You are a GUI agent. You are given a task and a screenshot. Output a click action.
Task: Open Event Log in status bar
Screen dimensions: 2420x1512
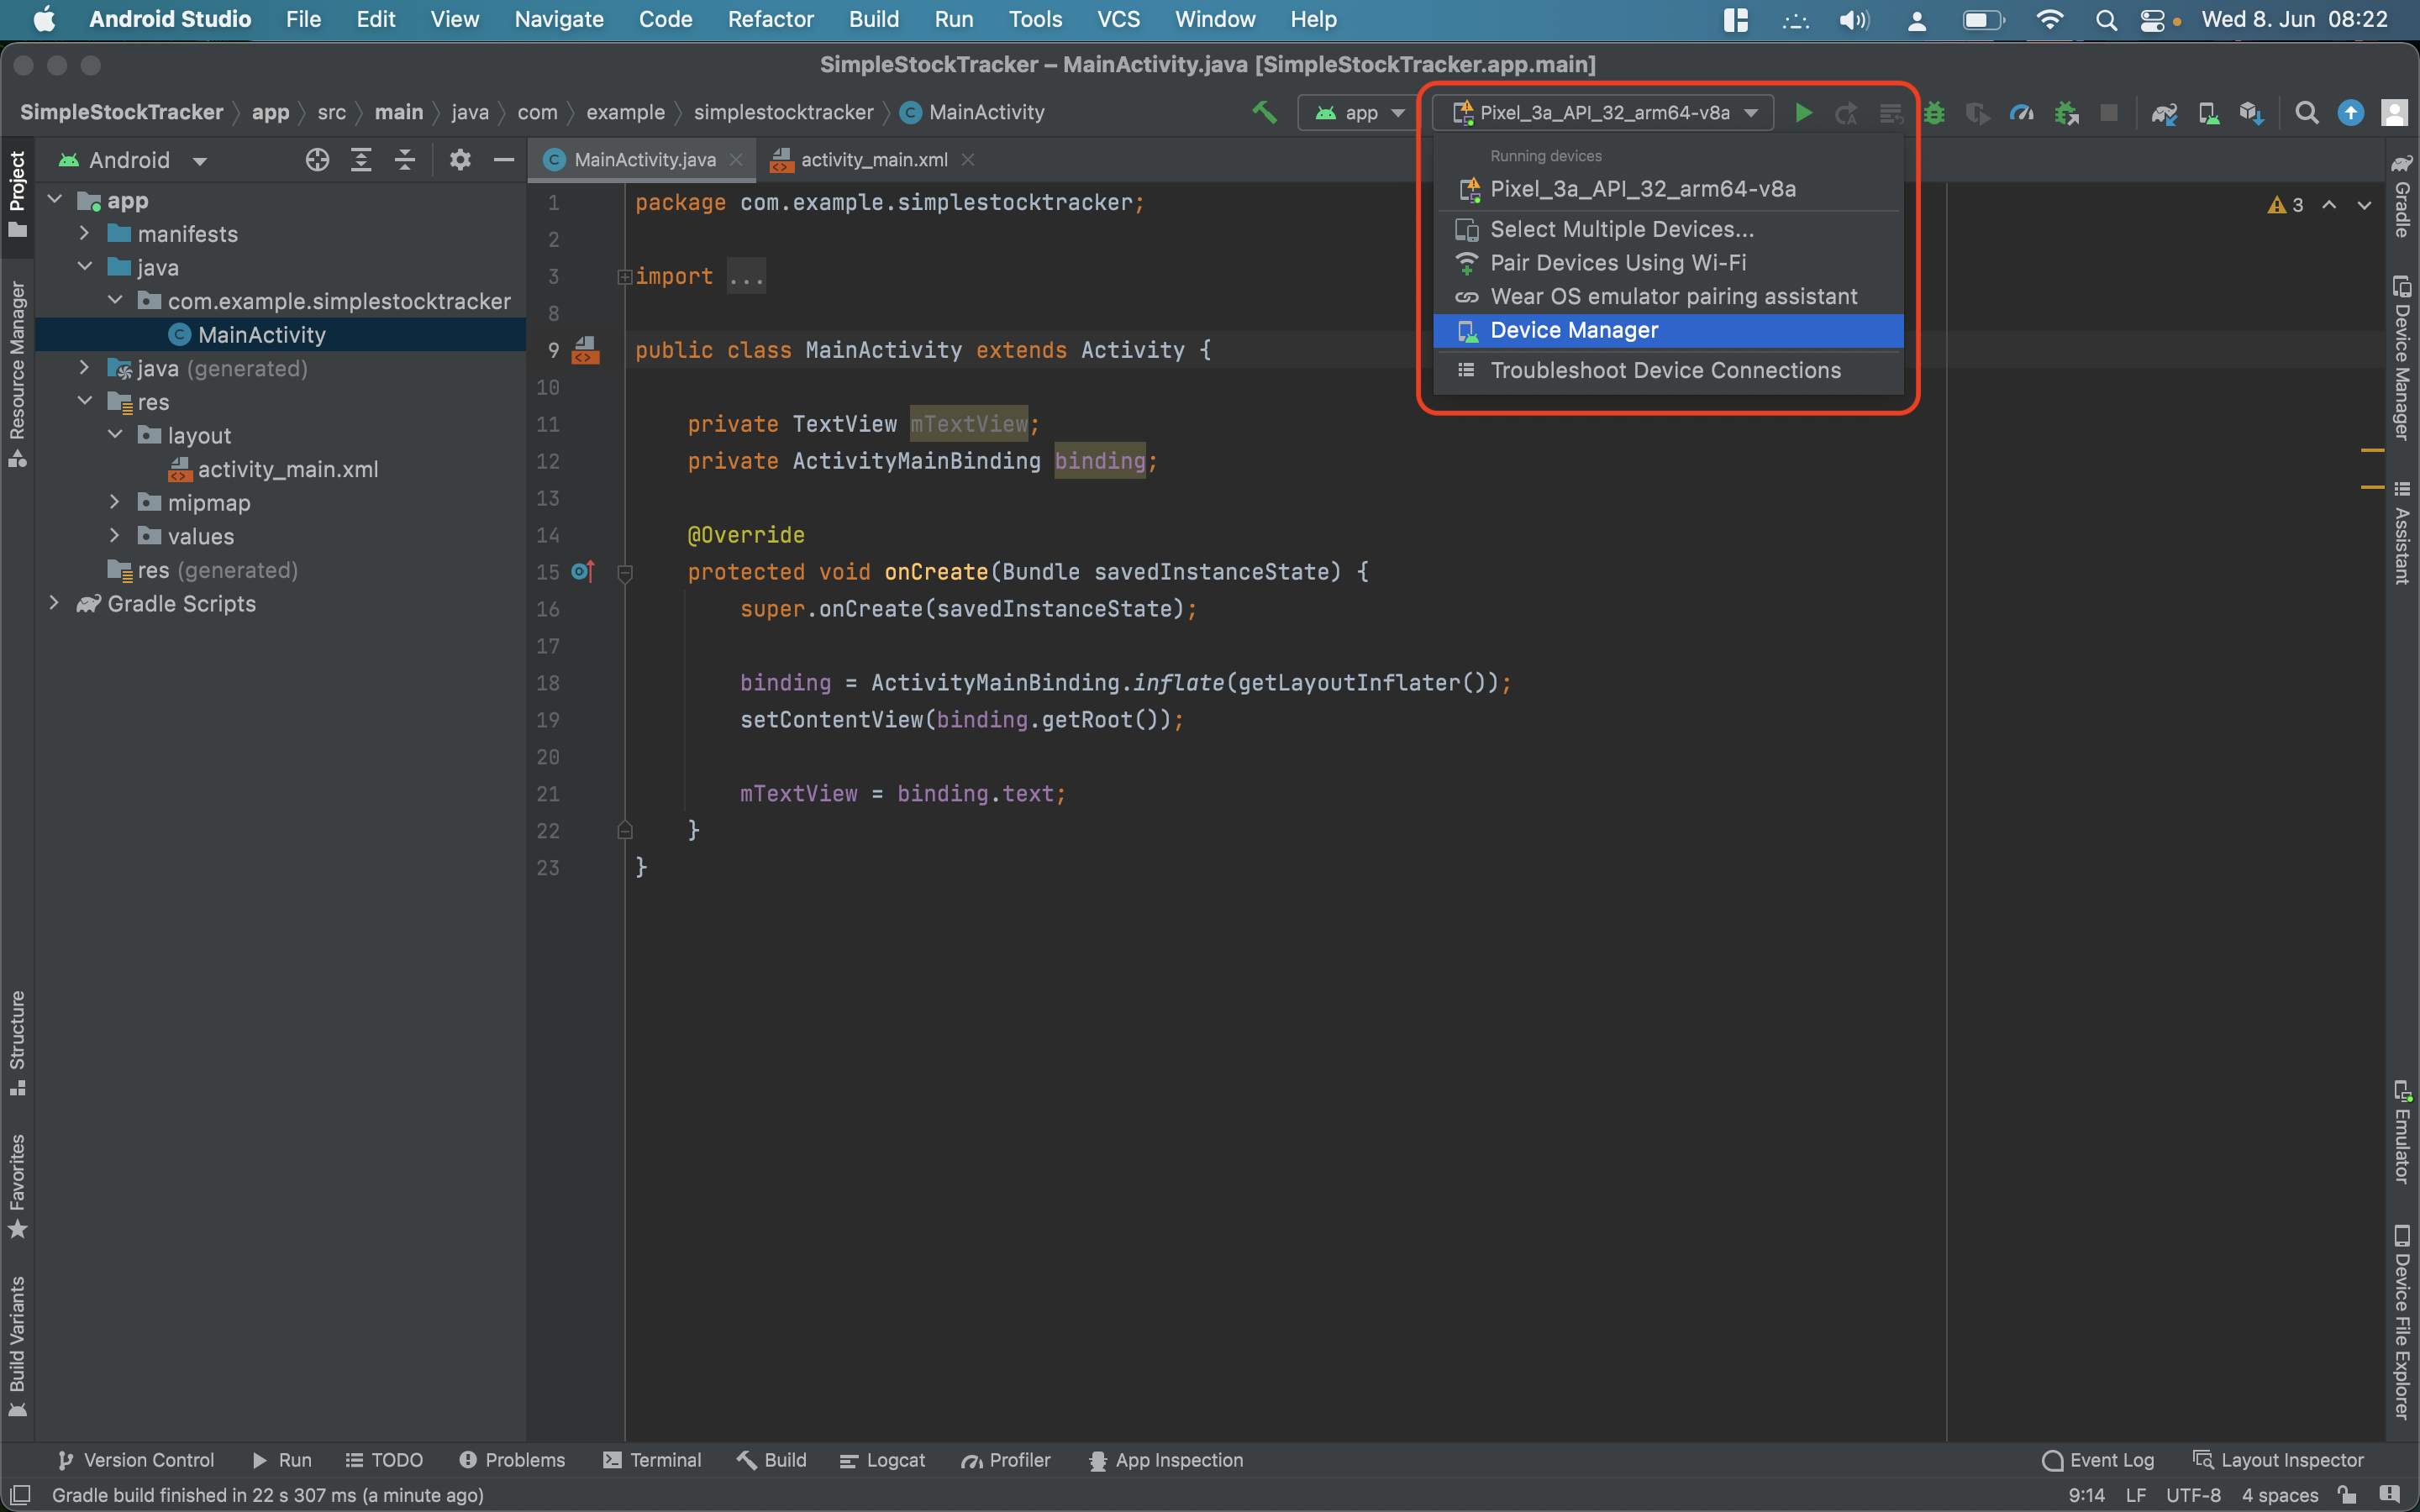point(2098,1460)
